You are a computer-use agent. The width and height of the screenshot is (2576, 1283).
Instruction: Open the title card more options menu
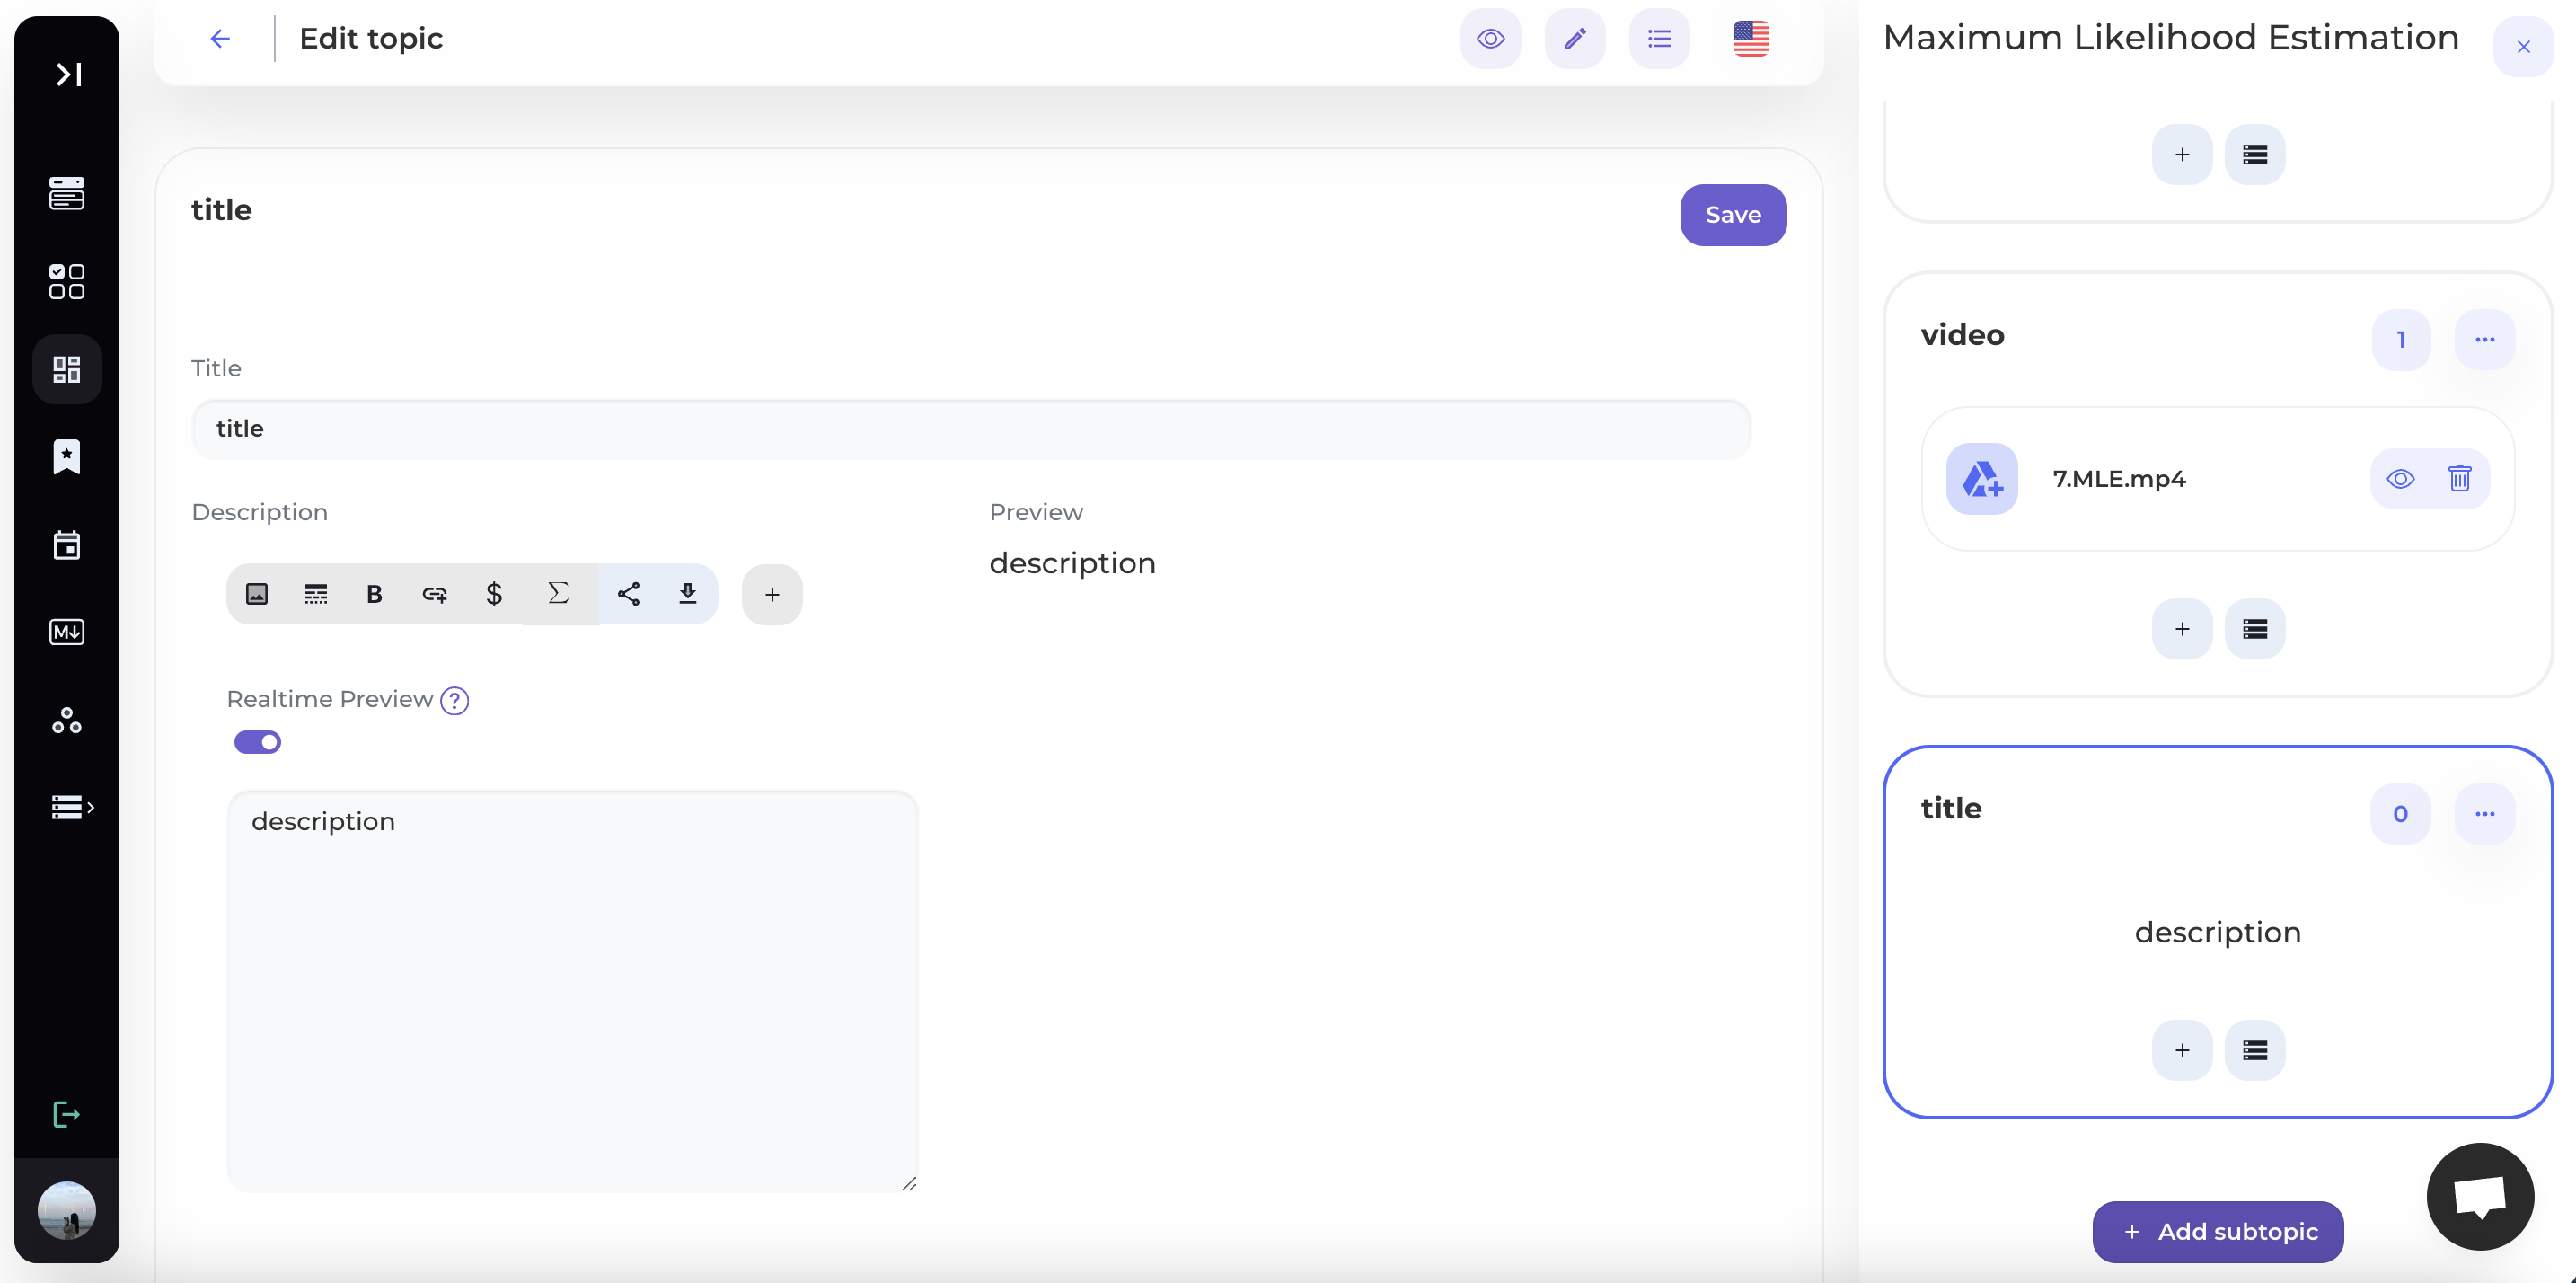tap(2485, 814)
